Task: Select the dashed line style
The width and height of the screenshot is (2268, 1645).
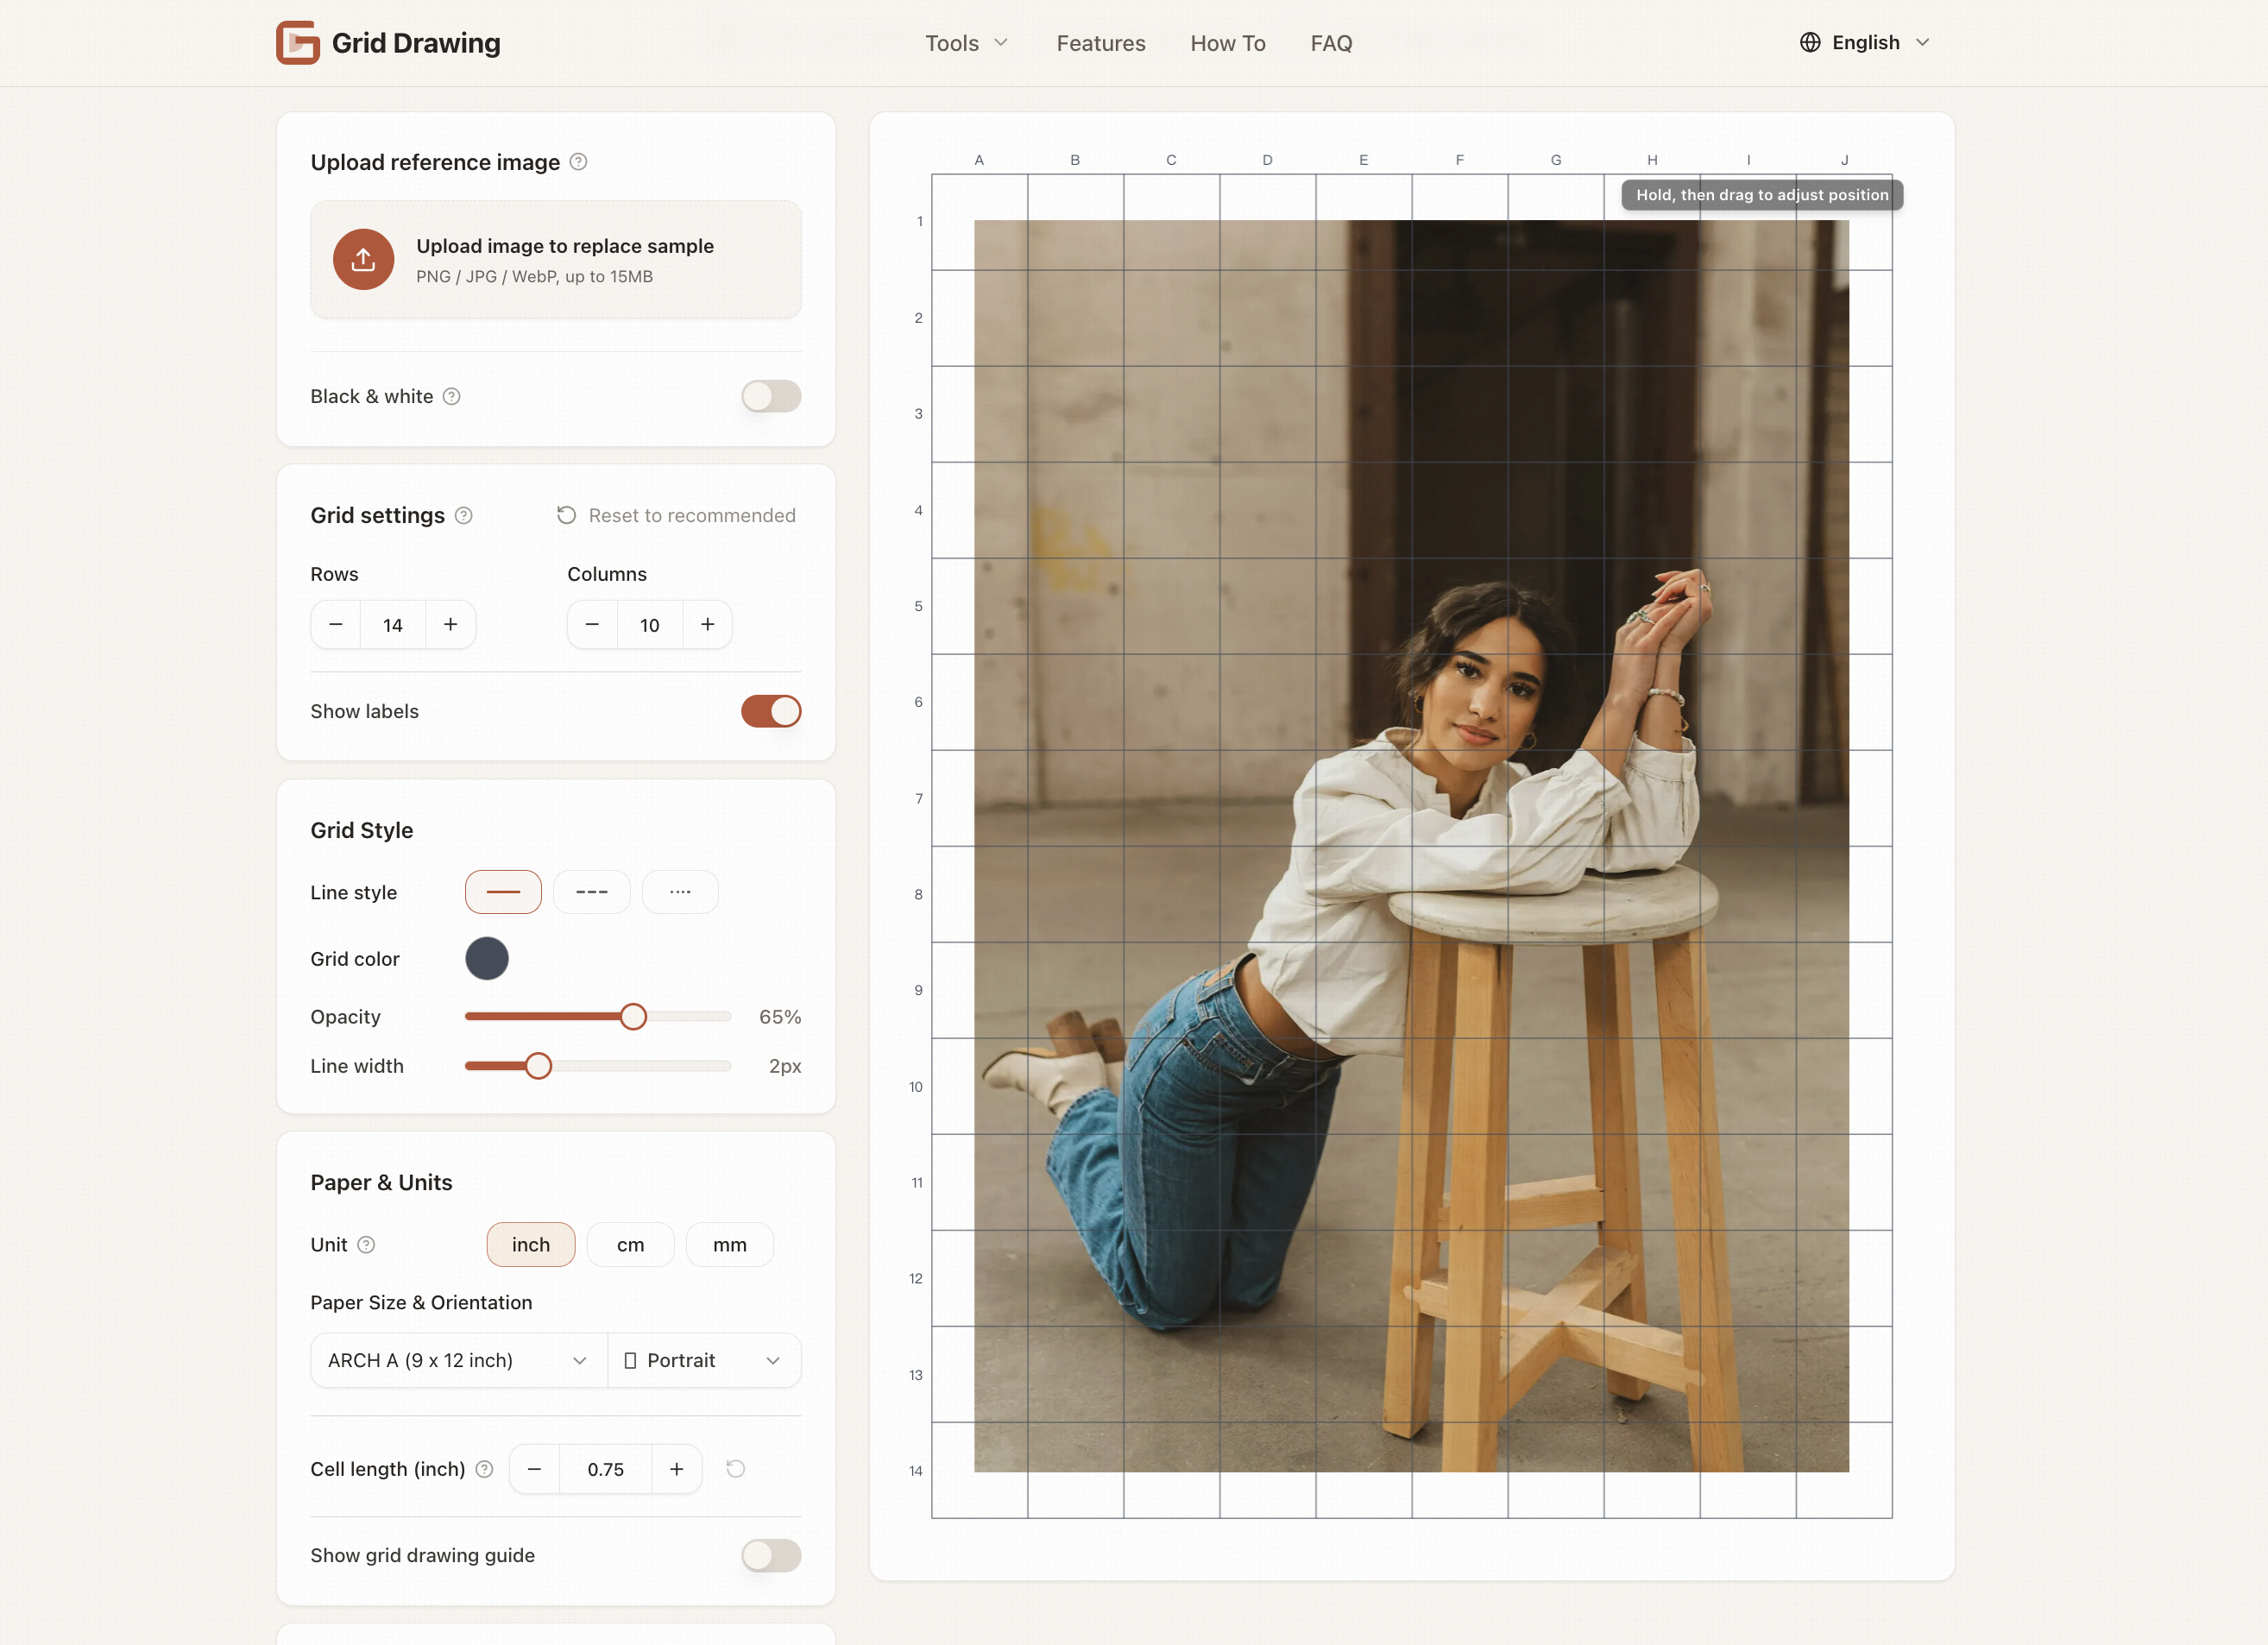Action: point(591,891)
